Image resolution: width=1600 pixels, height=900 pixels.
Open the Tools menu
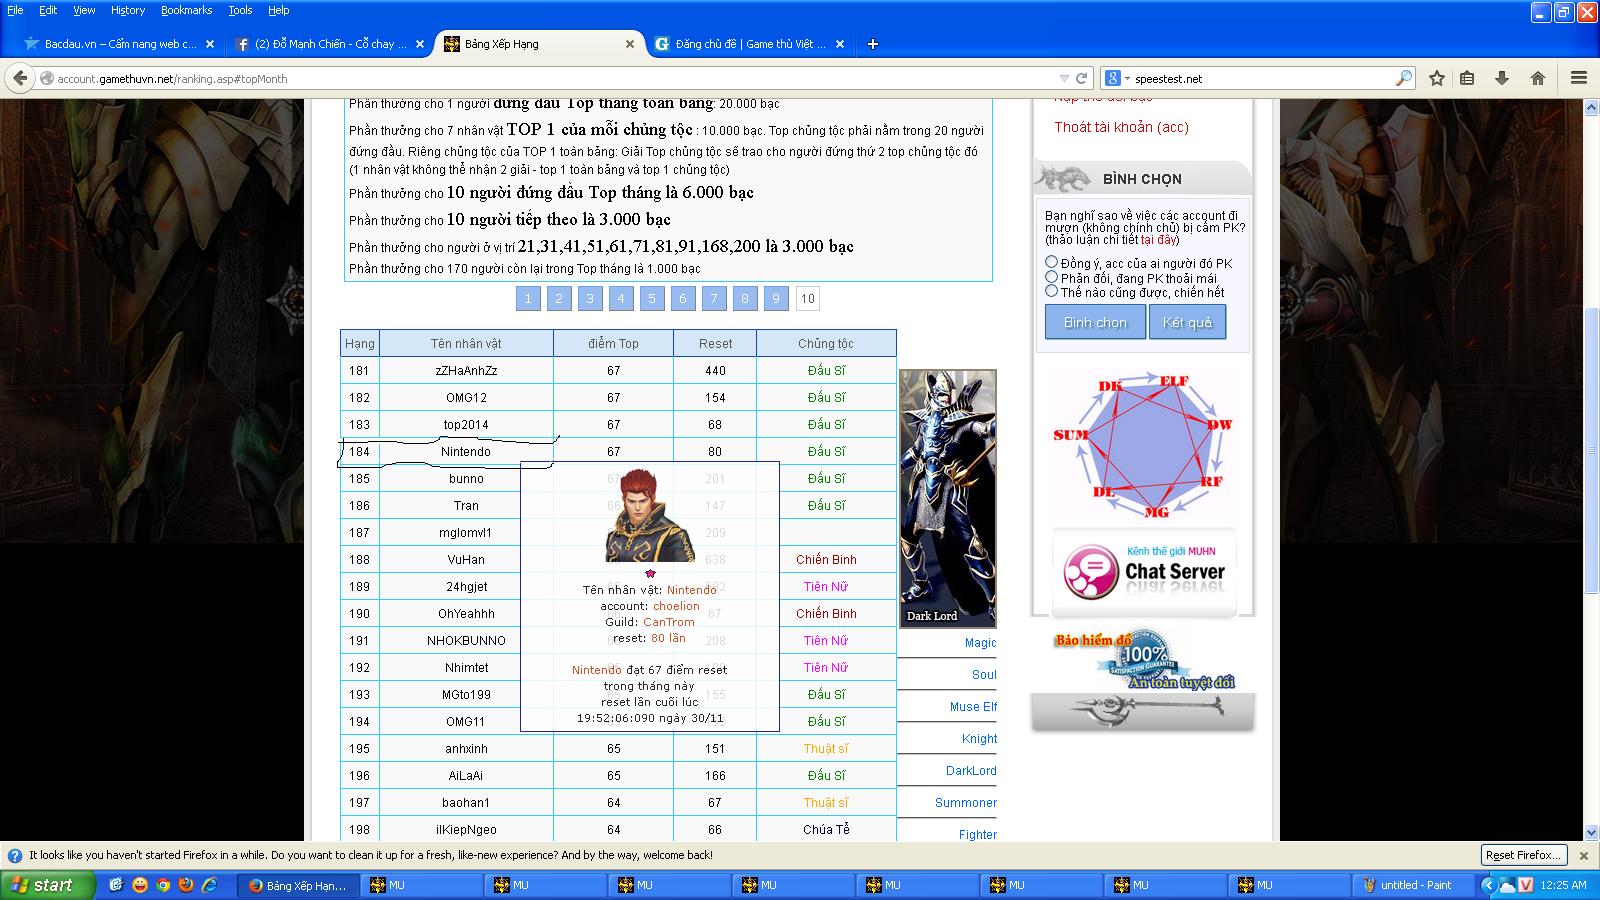pyautogui.click(x=240, y=10)
